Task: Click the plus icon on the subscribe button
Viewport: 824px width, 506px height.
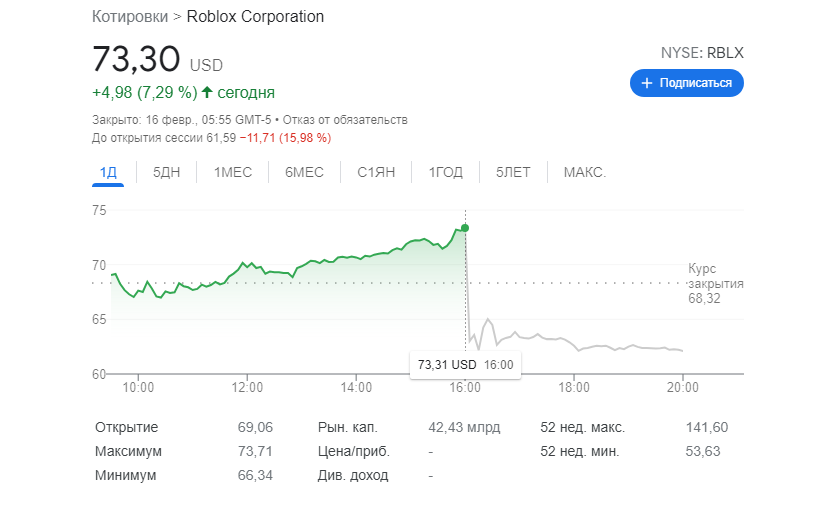Action: pos(646,83)
